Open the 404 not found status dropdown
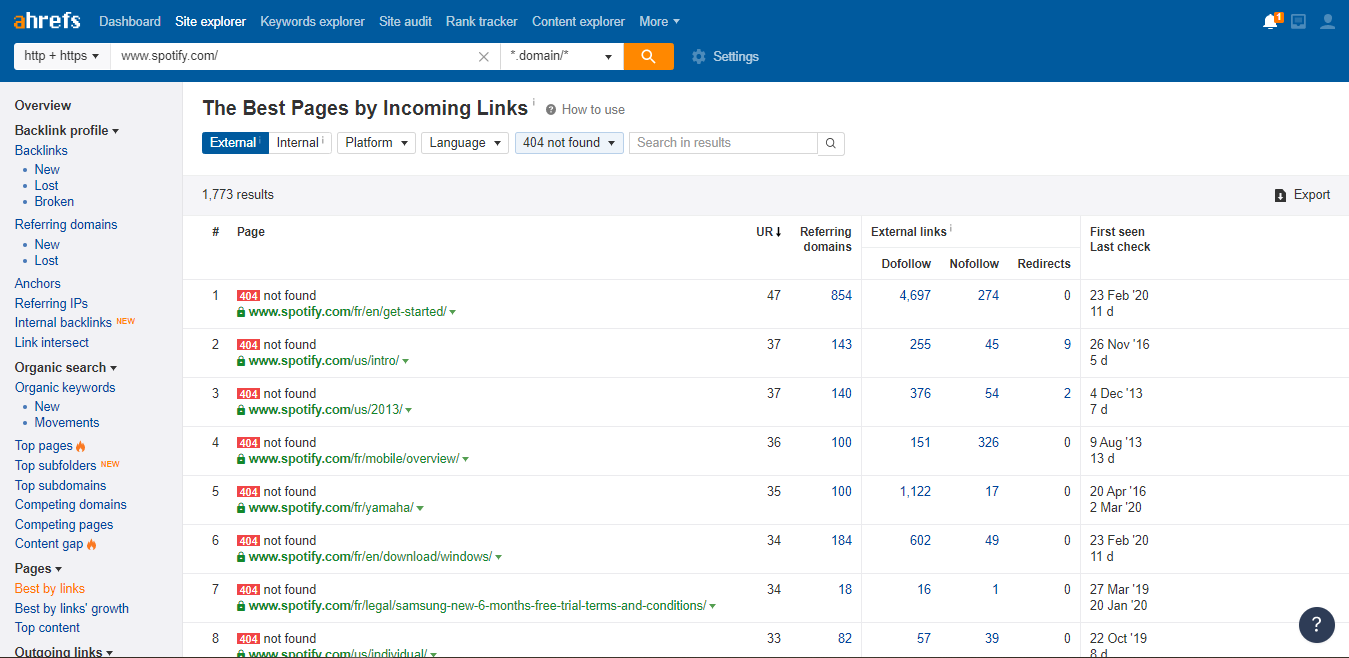The image size is (1349, 658). [568, 143]
